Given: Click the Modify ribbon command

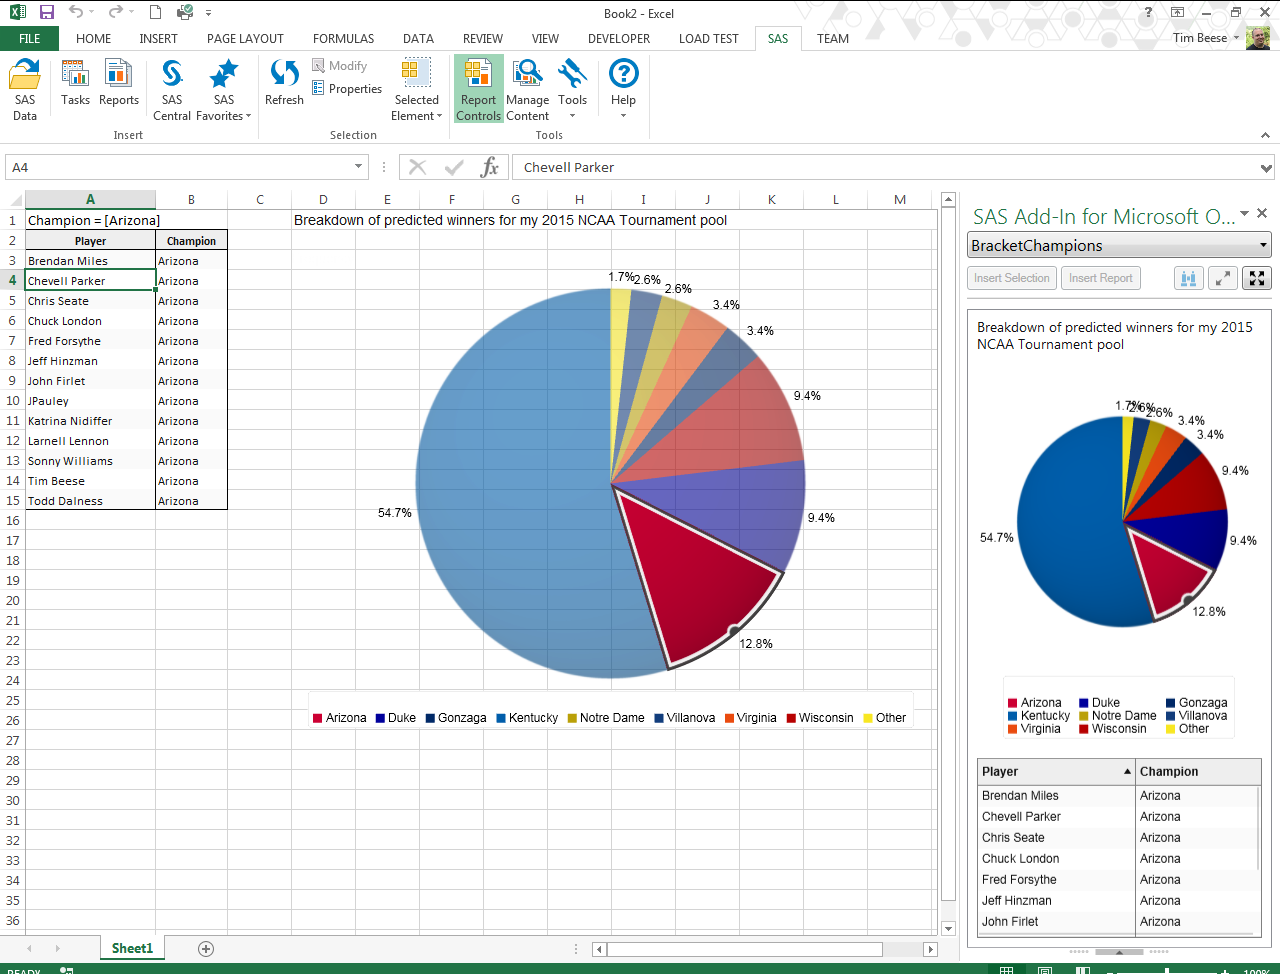Looking at the screenshot, I should [x=340, y=66].
